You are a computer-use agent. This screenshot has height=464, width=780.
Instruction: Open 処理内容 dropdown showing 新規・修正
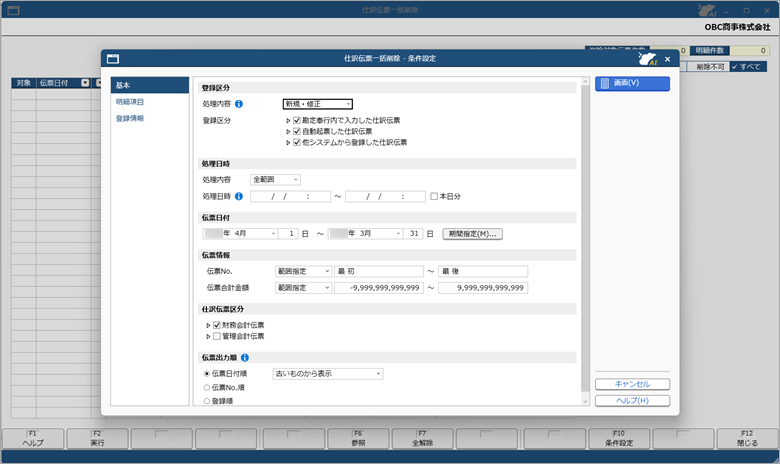[x=318, y=104]
